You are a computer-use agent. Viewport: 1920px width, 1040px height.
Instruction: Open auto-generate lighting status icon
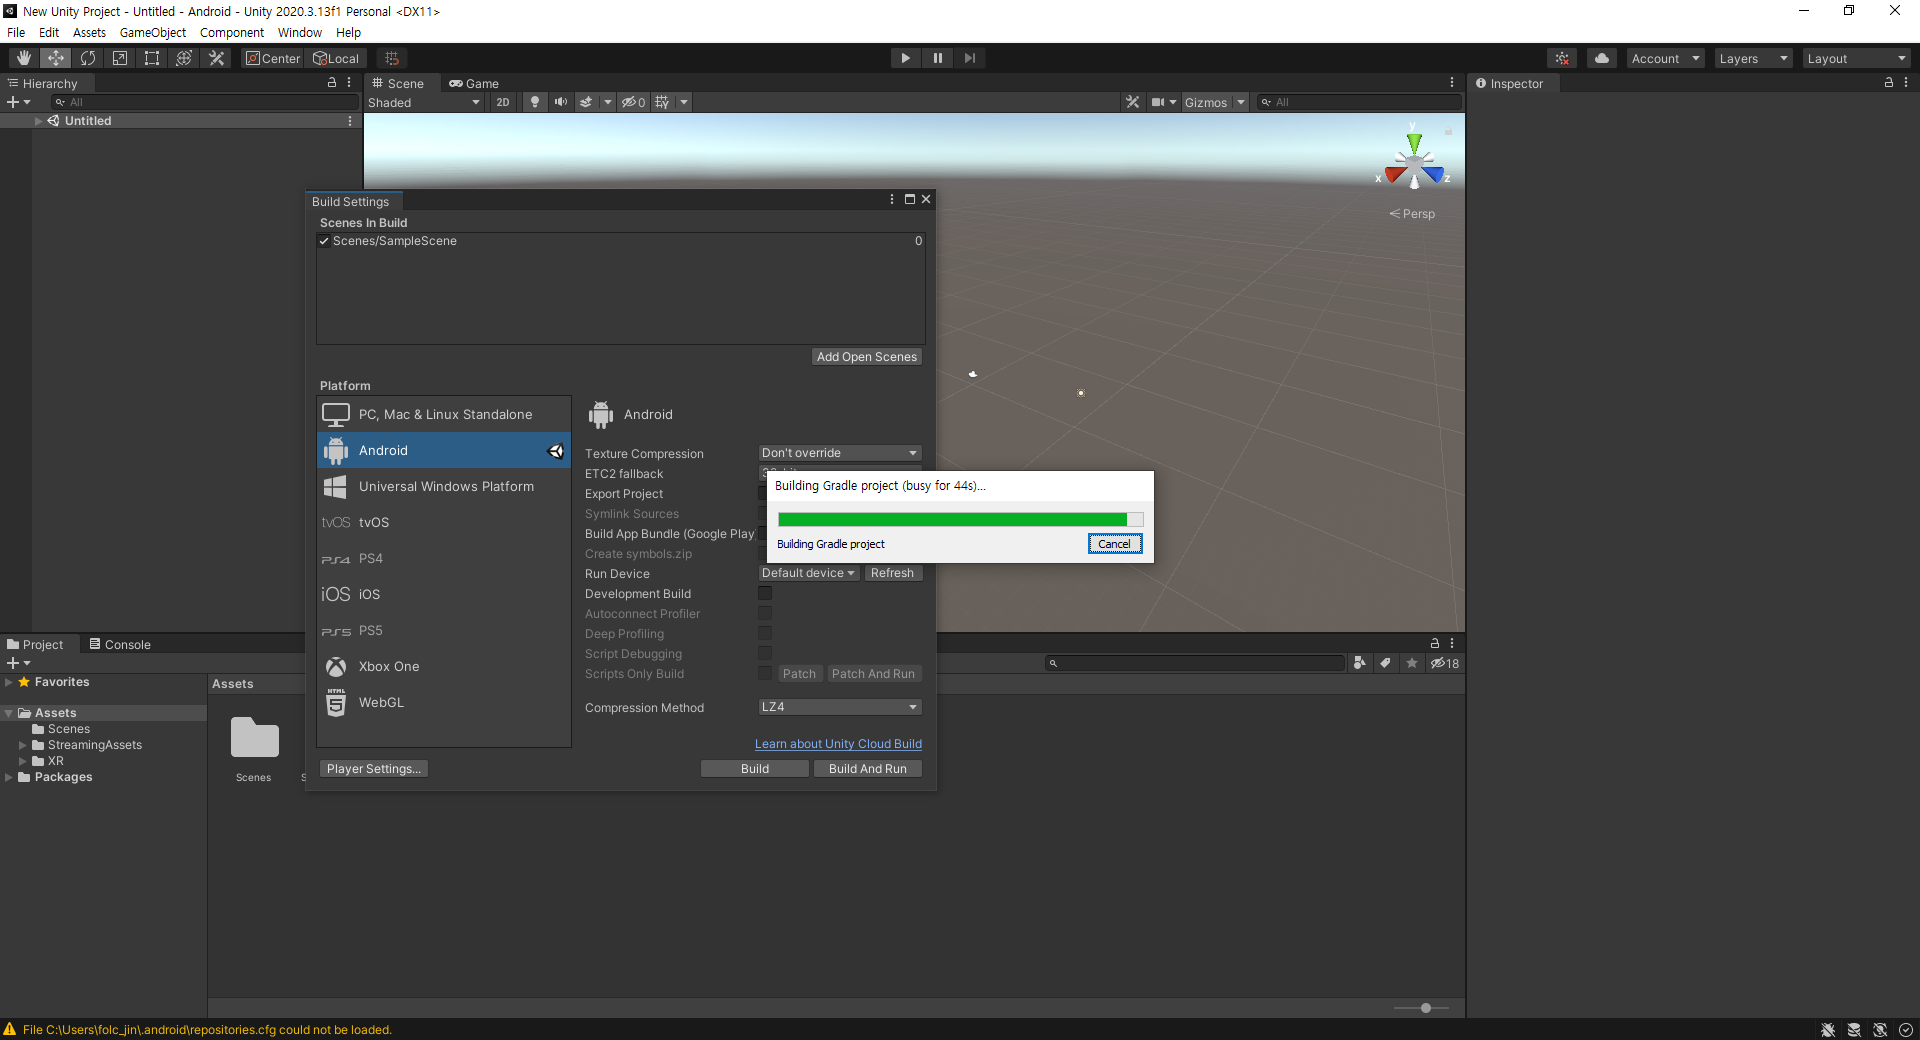(1880, 1030)
